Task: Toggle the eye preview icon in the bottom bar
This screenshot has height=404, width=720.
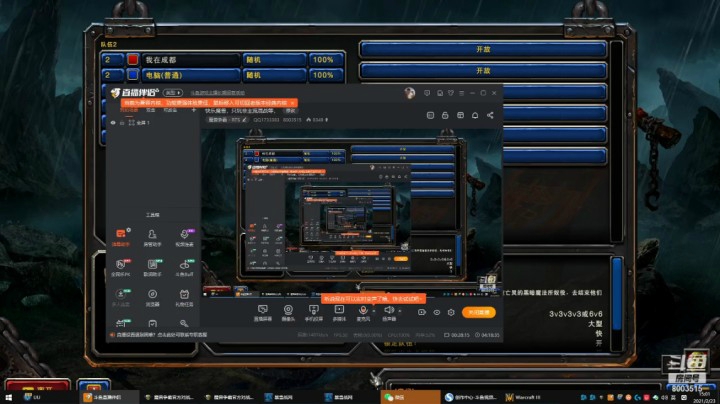Action: pyautogui.click(x=437, y=312)
